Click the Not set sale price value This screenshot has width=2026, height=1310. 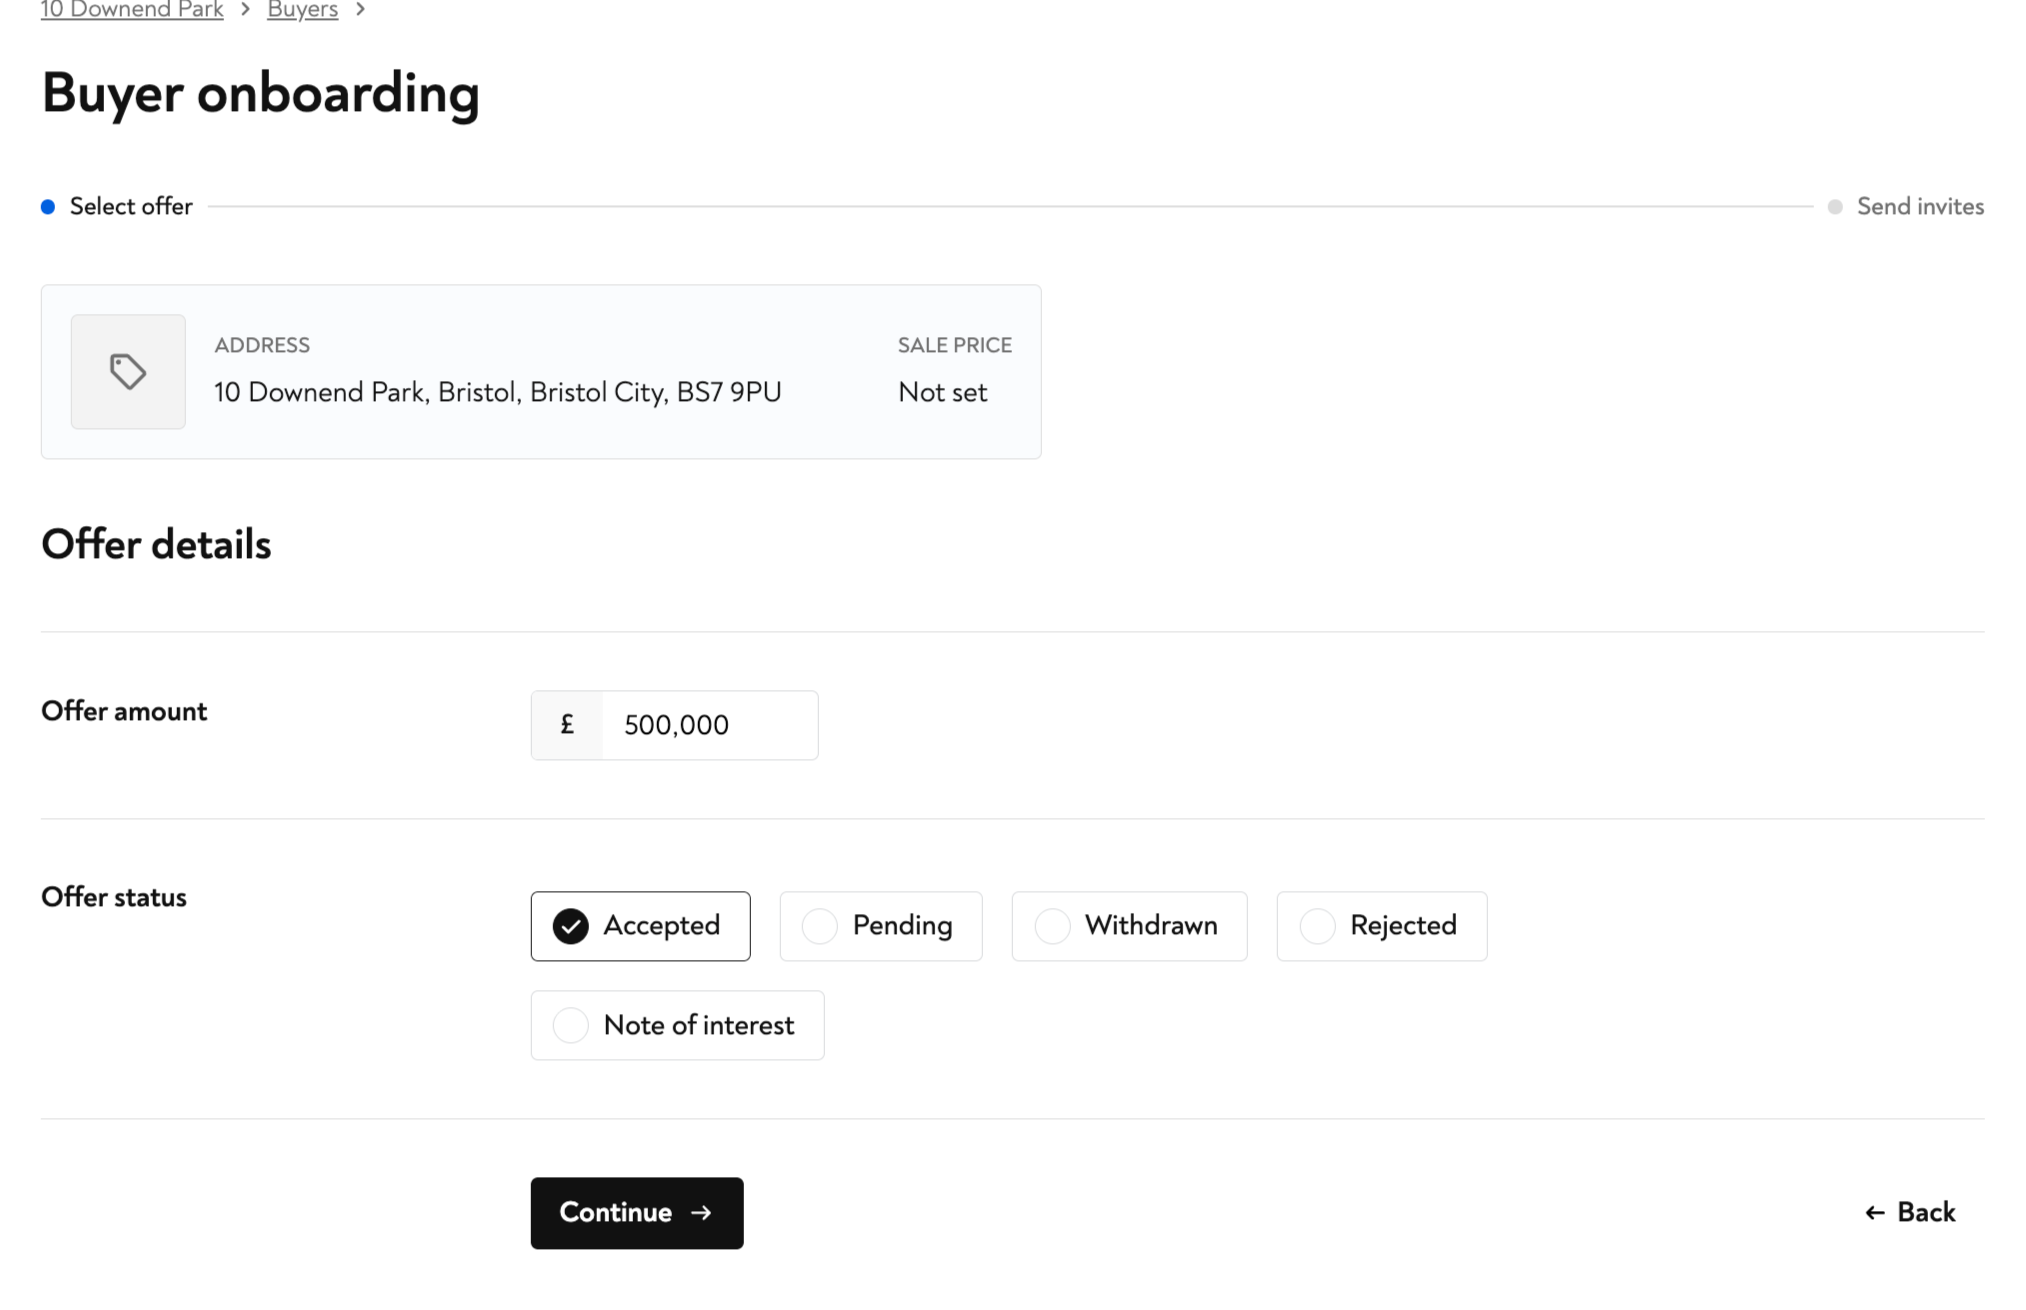[x=942, y=392]
